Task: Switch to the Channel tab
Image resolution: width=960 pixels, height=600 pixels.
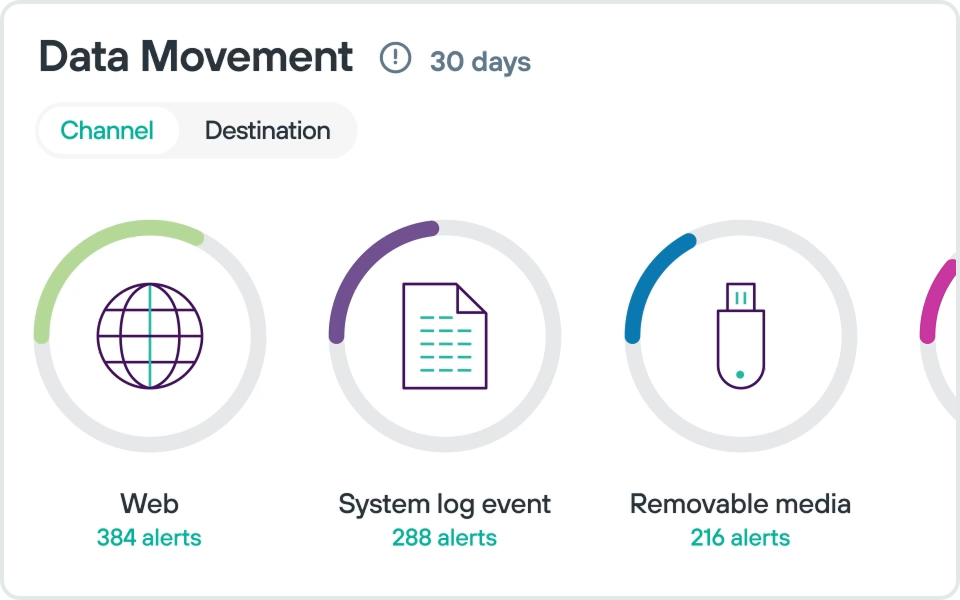Action: coord(107,131)
